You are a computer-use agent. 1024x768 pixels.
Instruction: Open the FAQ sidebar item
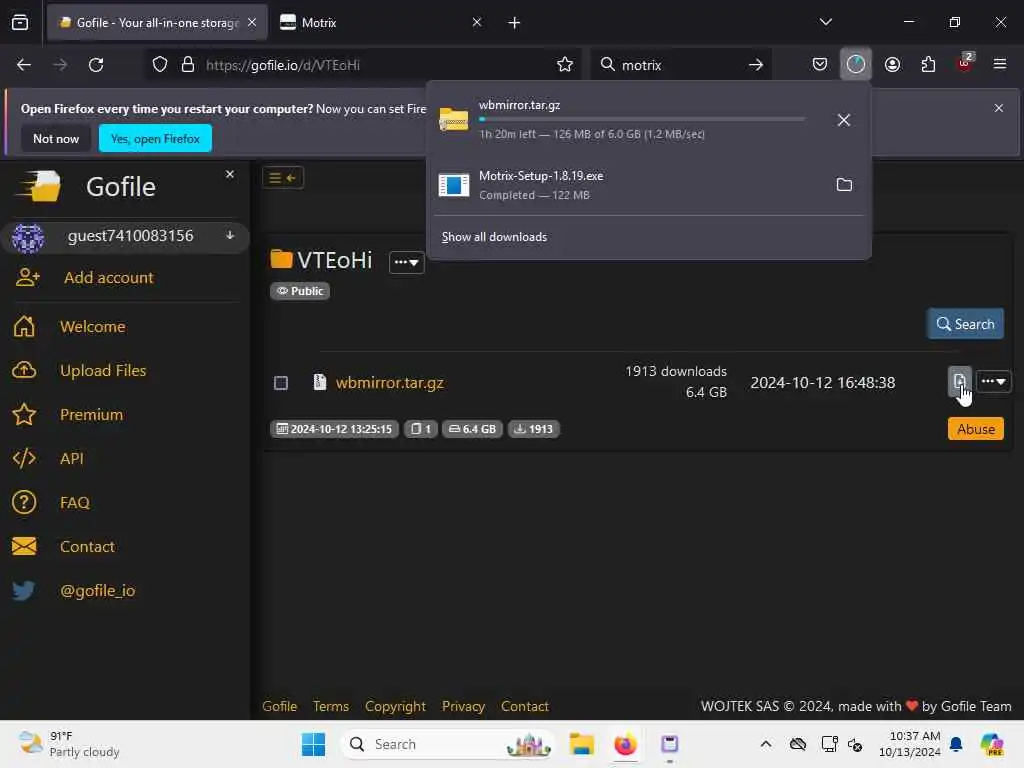(74, 502)
